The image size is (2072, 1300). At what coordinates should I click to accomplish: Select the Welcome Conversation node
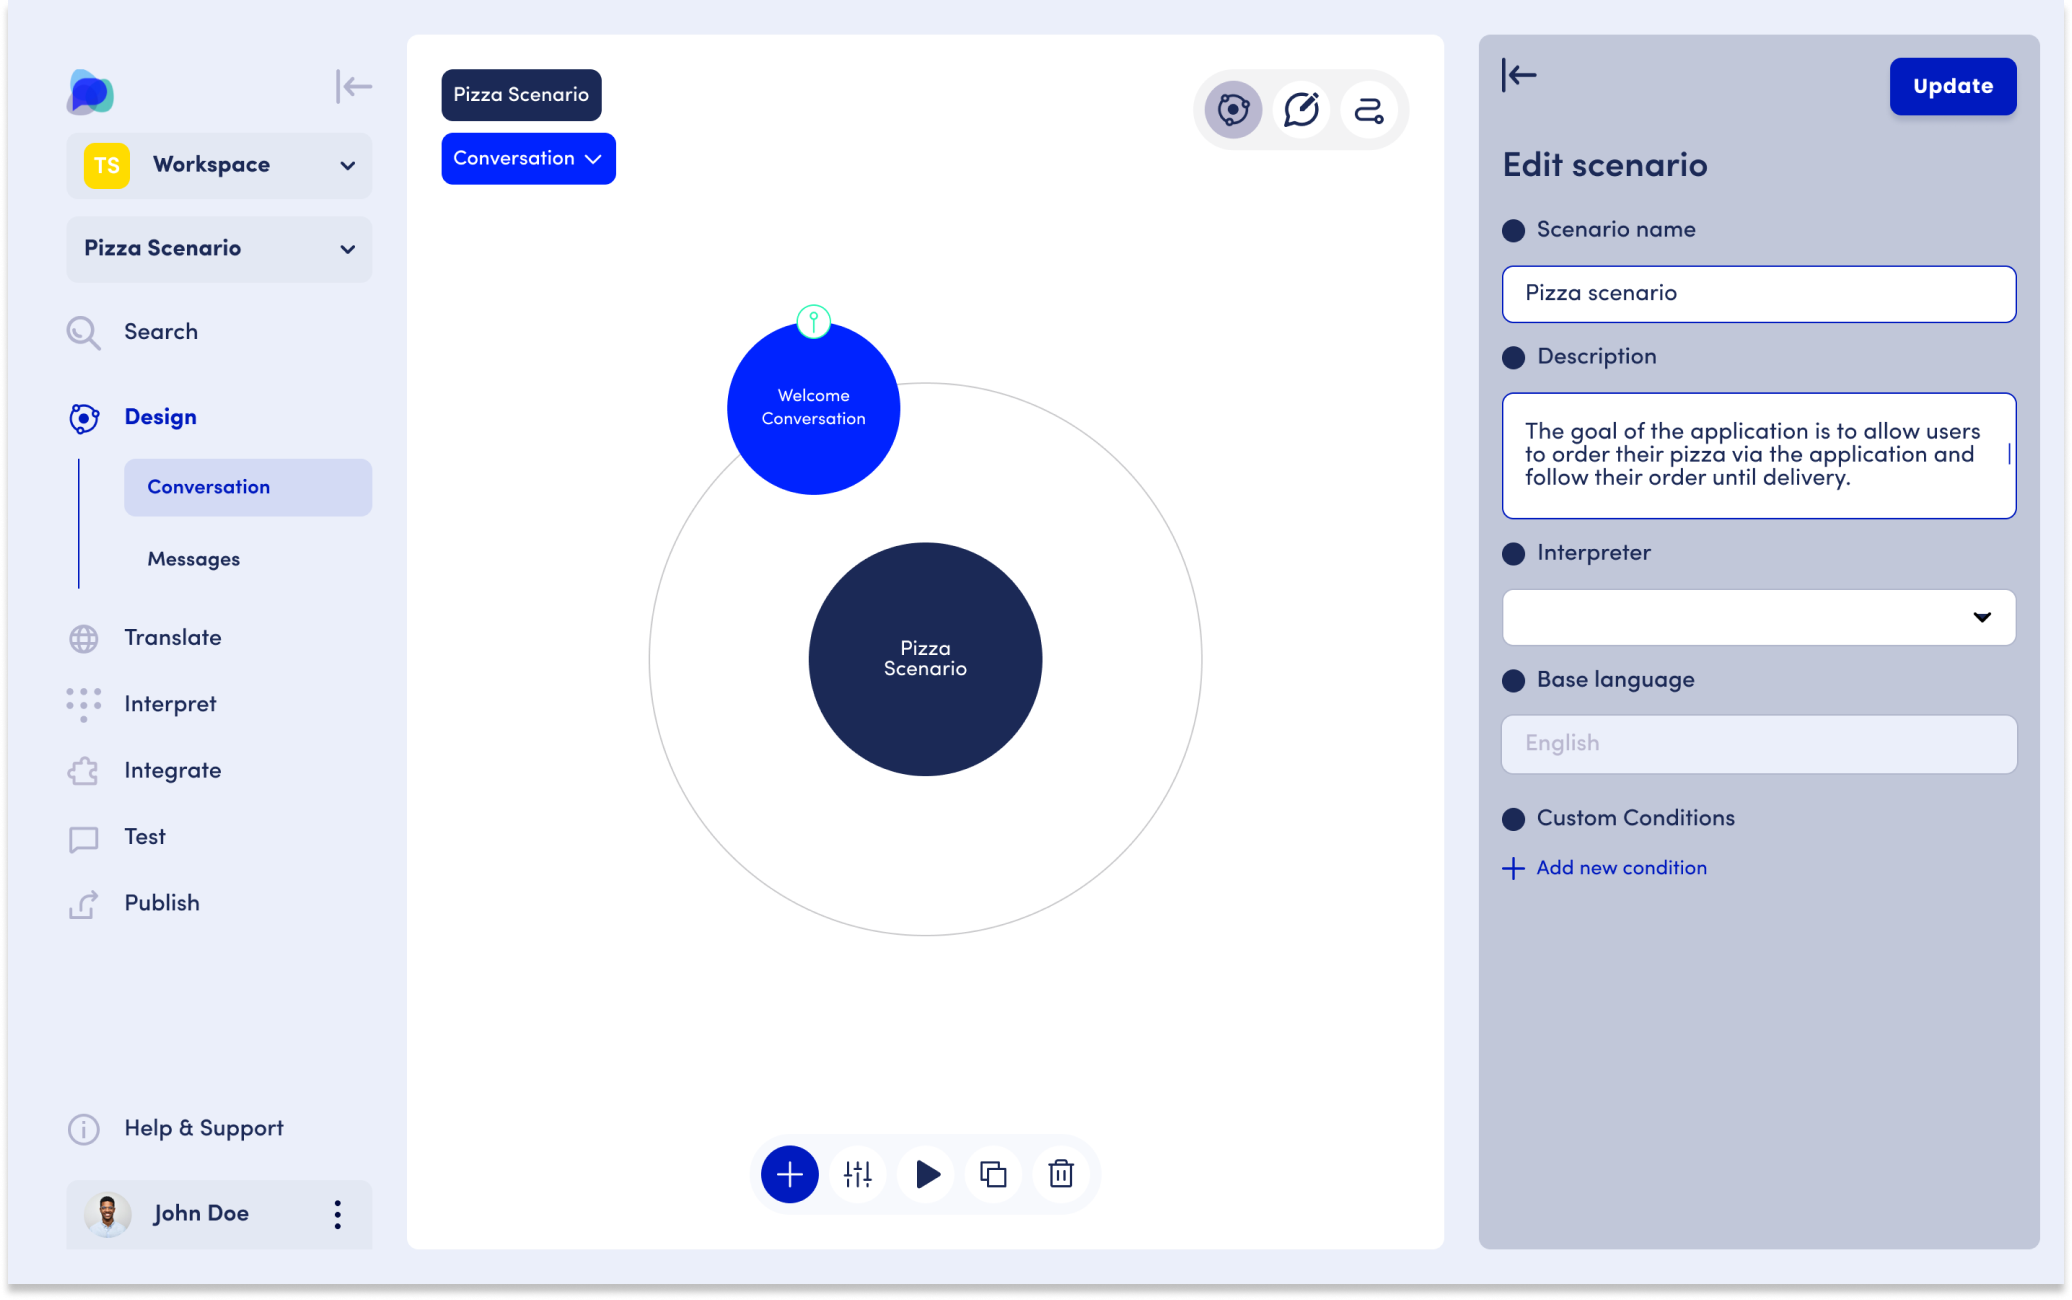[813, 408]
